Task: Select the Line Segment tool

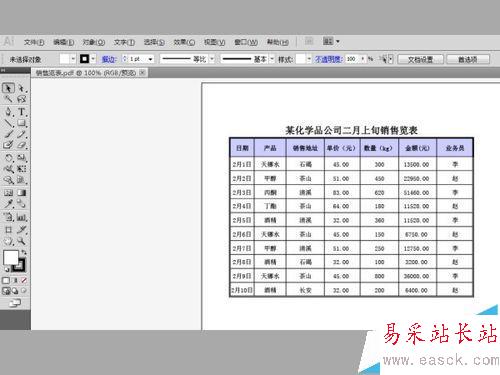Action: pyautogui.click(x=8, y=123)
